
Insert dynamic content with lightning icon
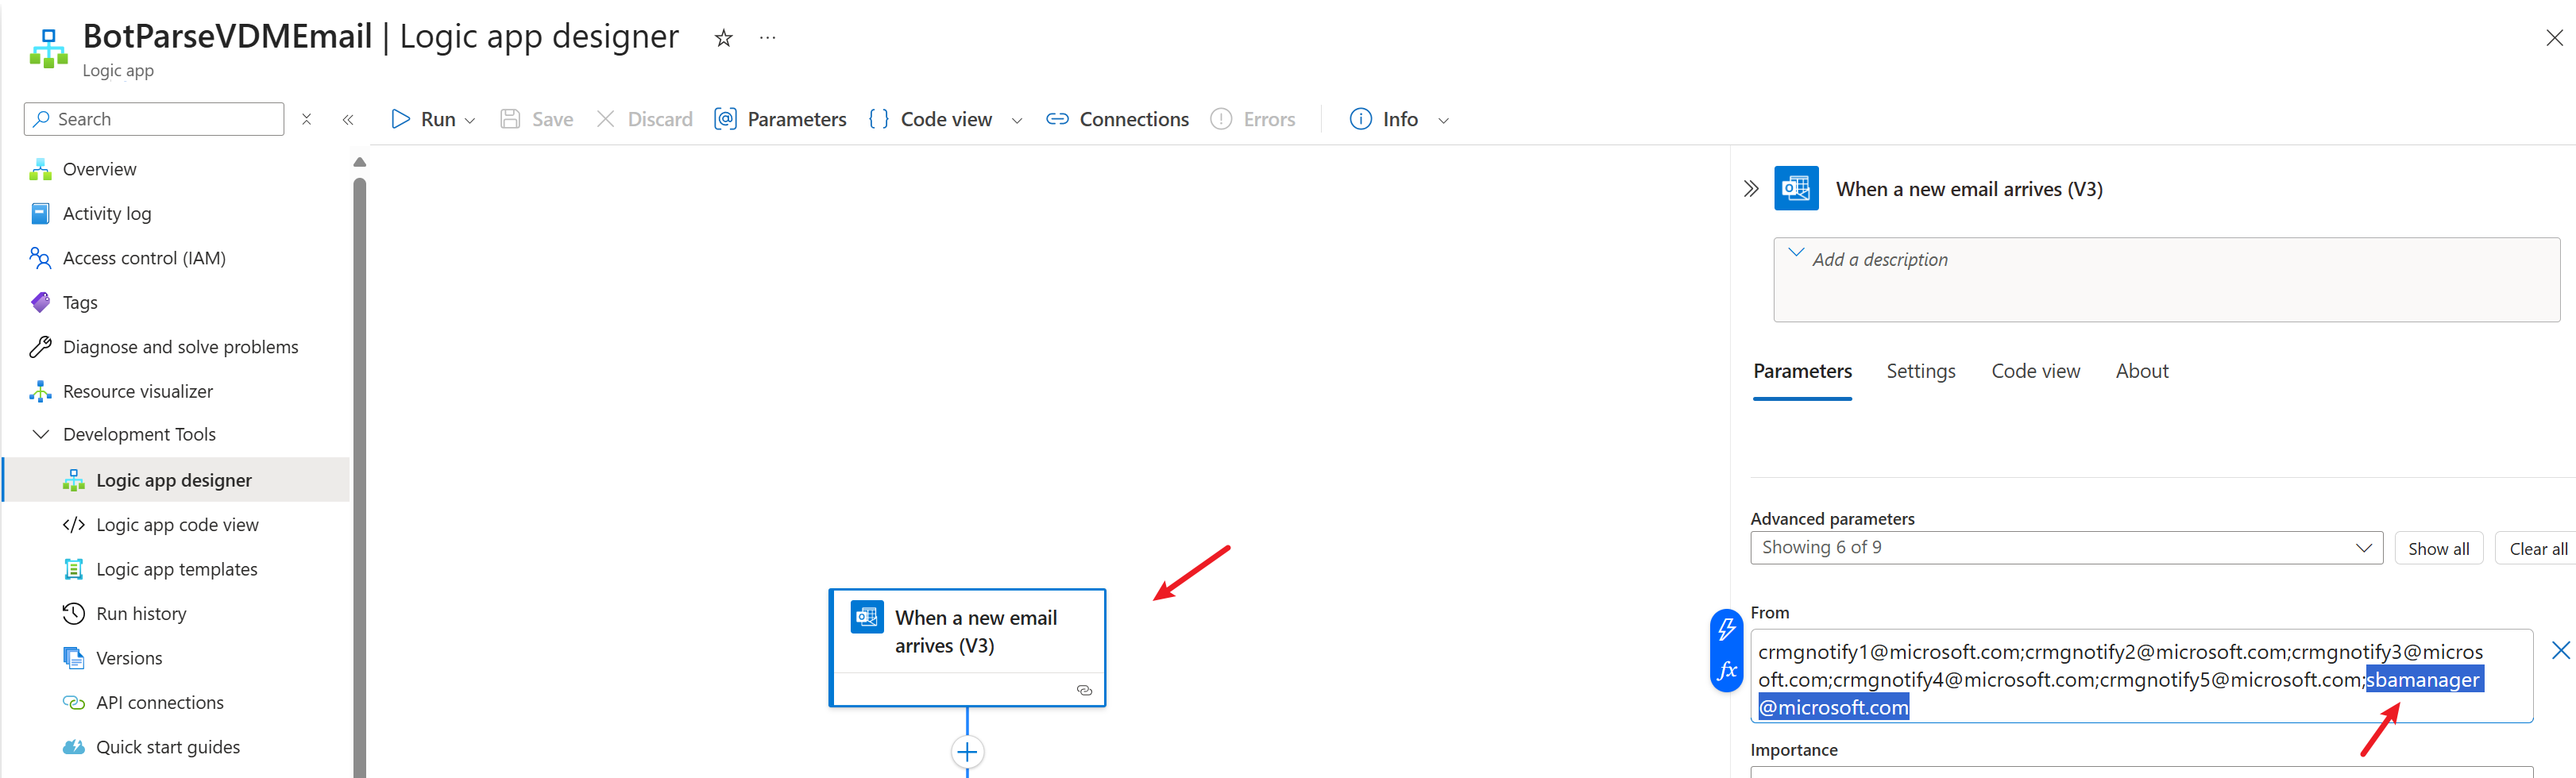point(1726,630)
